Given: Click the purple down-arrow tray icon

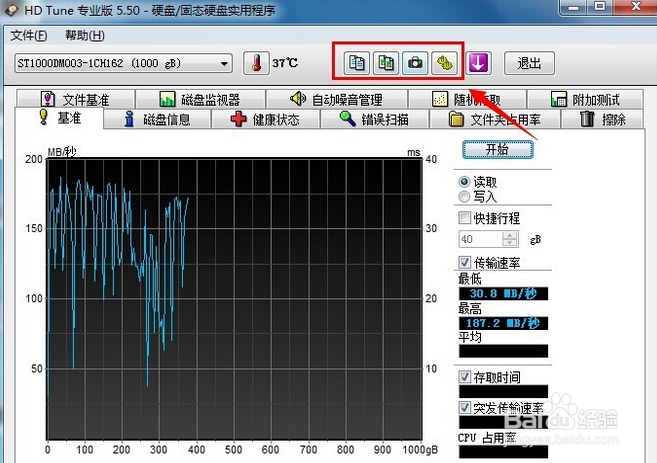Looking at the screenshot, I should 479,63.
